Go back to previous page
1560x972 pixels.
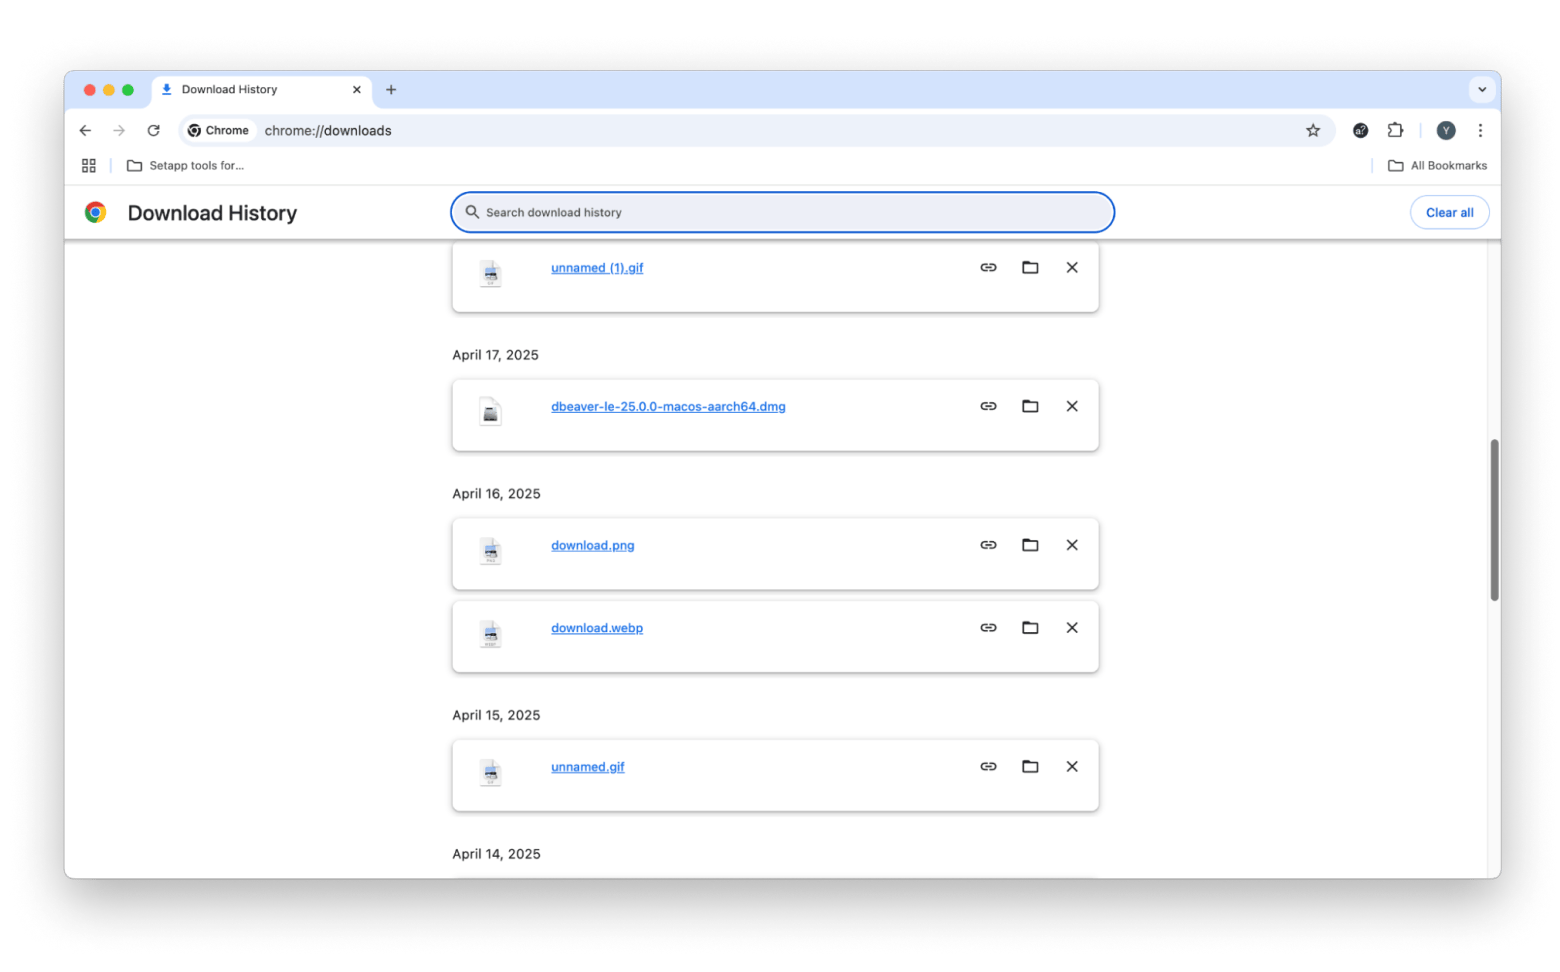(85, 131)
